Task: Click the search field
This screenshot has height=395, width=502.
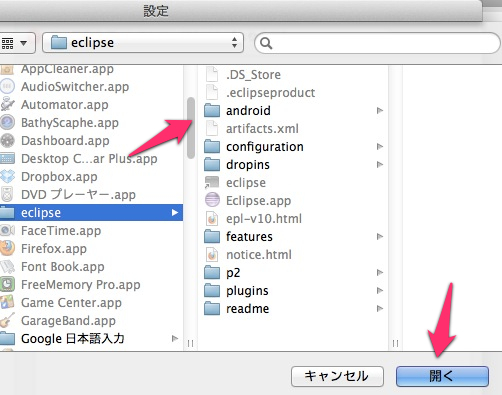Action: click(x=377, y=43)
